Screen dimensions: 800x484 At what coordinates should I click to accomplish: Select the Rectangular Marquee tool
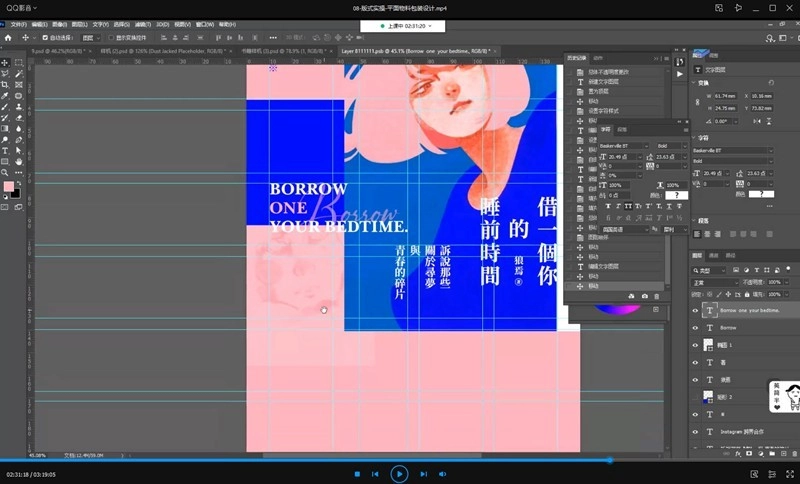click(18, 62)
